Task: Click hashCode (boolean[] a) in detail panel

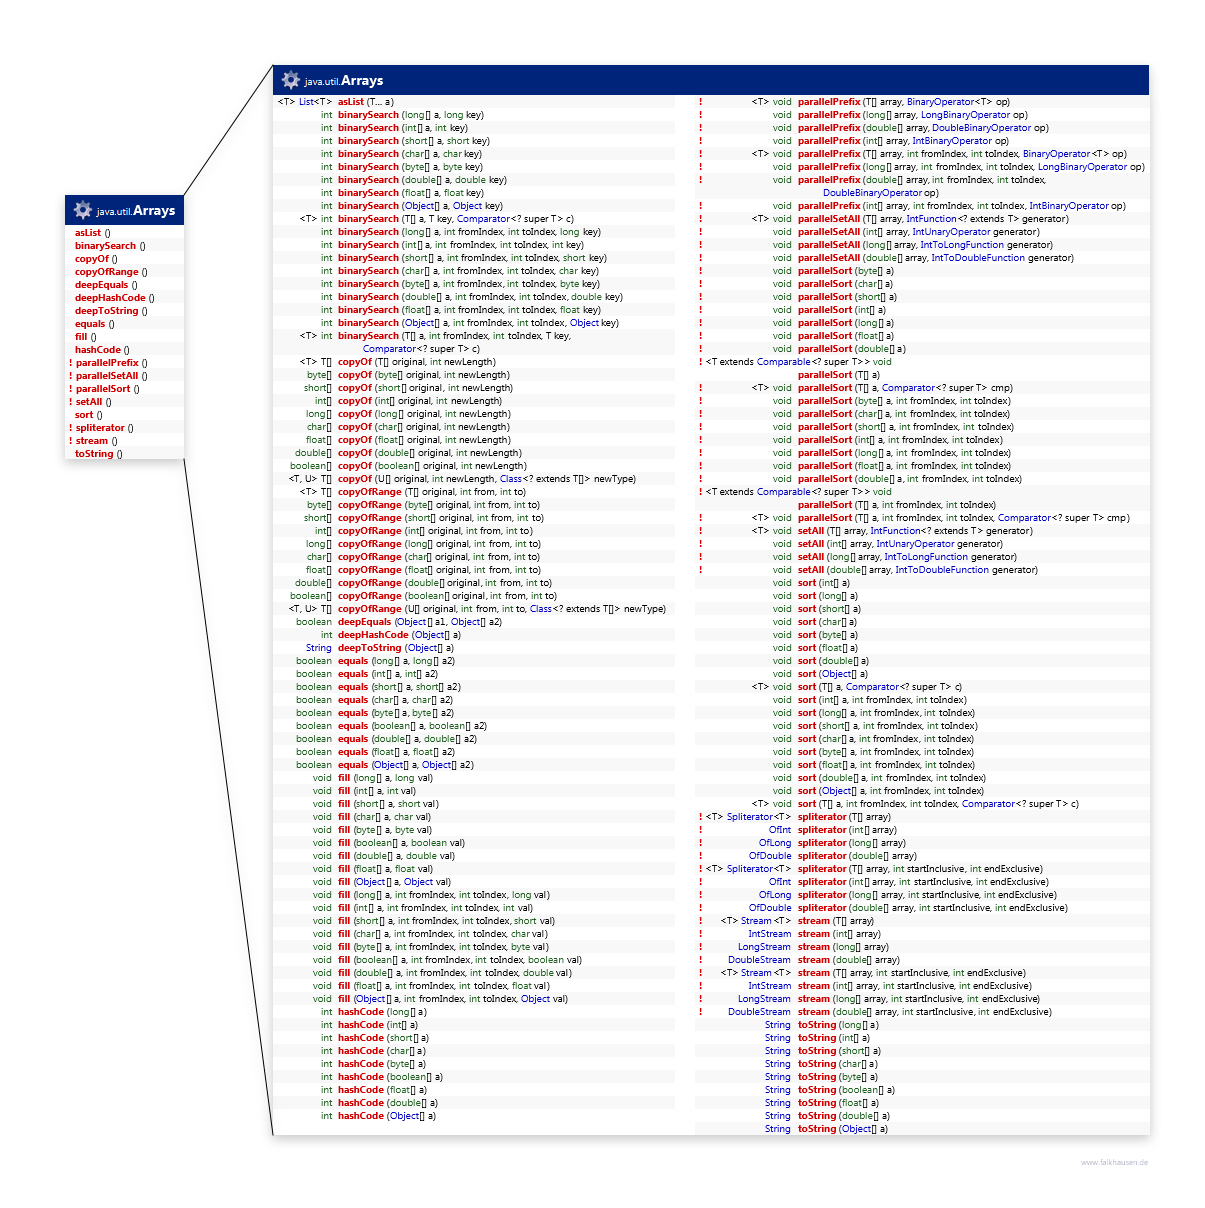Action: tap(390, 1077)
